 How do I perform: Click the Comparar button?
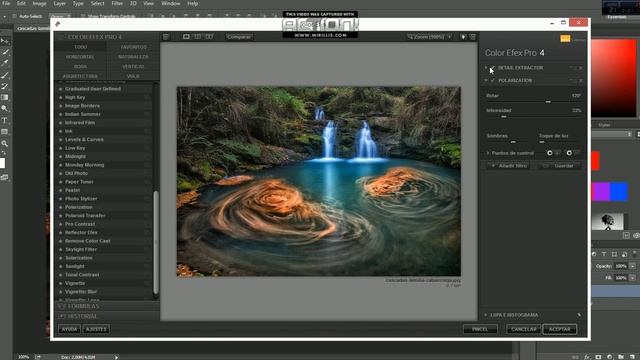coord(239,37)
